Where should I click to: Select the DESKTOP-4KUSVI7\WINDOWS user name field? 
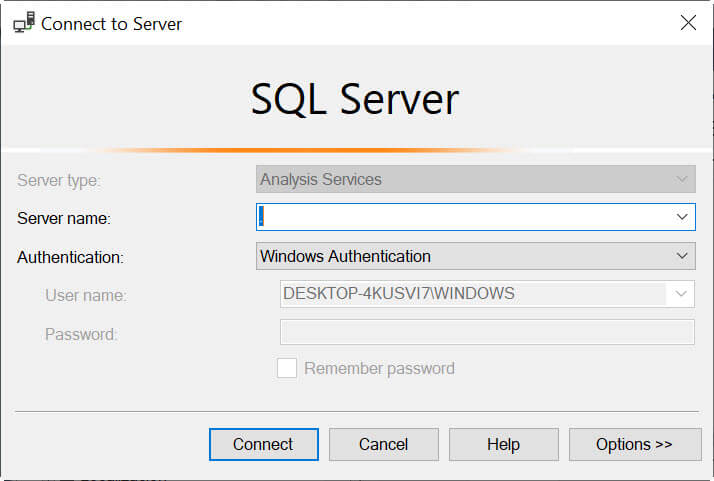(473, 294)
